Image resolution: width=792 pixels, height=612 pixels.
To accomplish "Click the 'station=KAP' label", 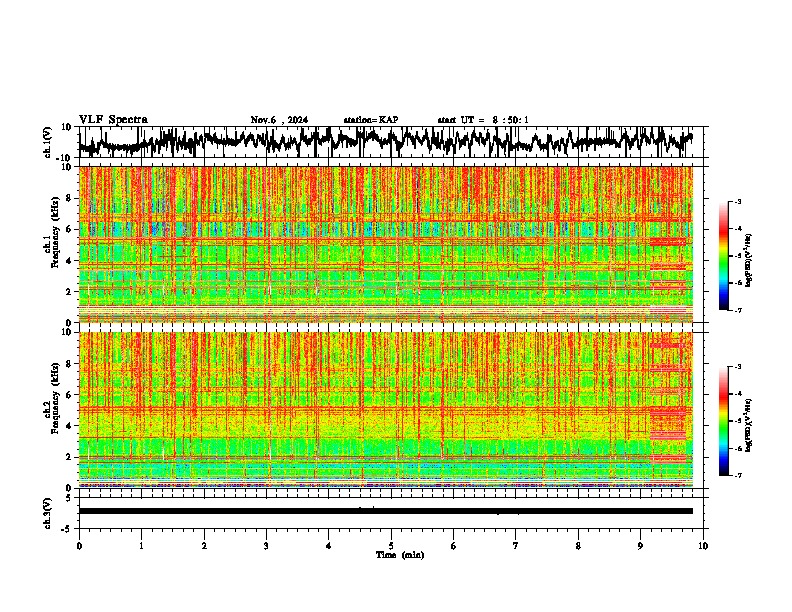I will coord(371,120).
